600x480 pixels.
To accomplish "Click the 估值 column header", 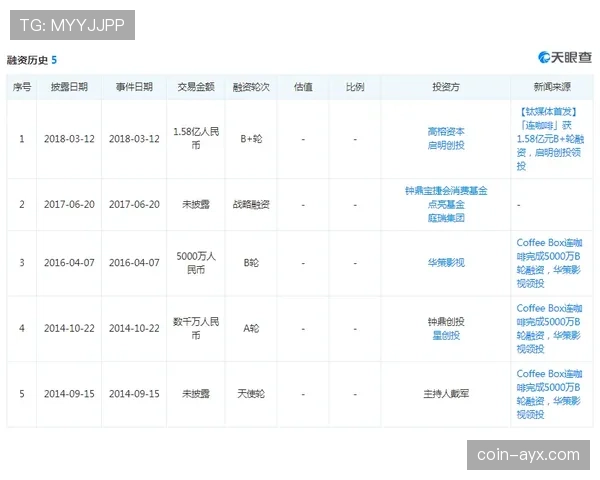I will coord(303,87).
